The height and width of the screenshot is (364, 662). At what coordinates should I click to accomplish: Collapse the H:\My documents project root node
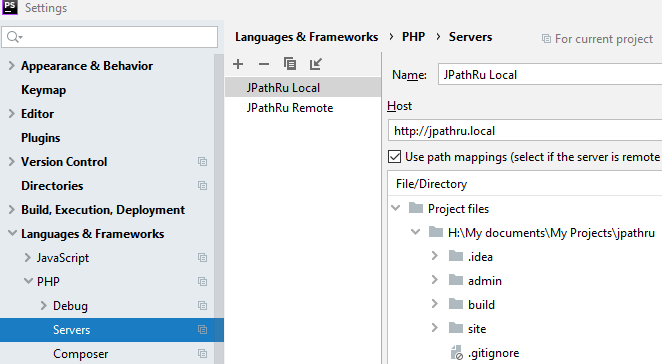coord(415,232)
